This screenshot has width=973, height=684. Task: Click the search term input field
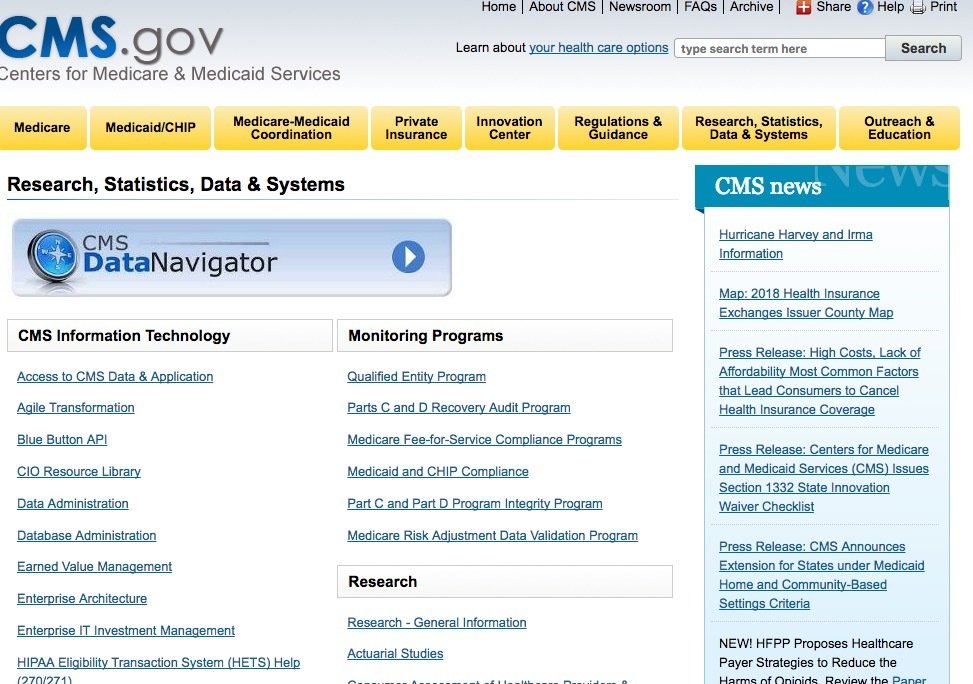pyautogui.click(x=779, y=48)
